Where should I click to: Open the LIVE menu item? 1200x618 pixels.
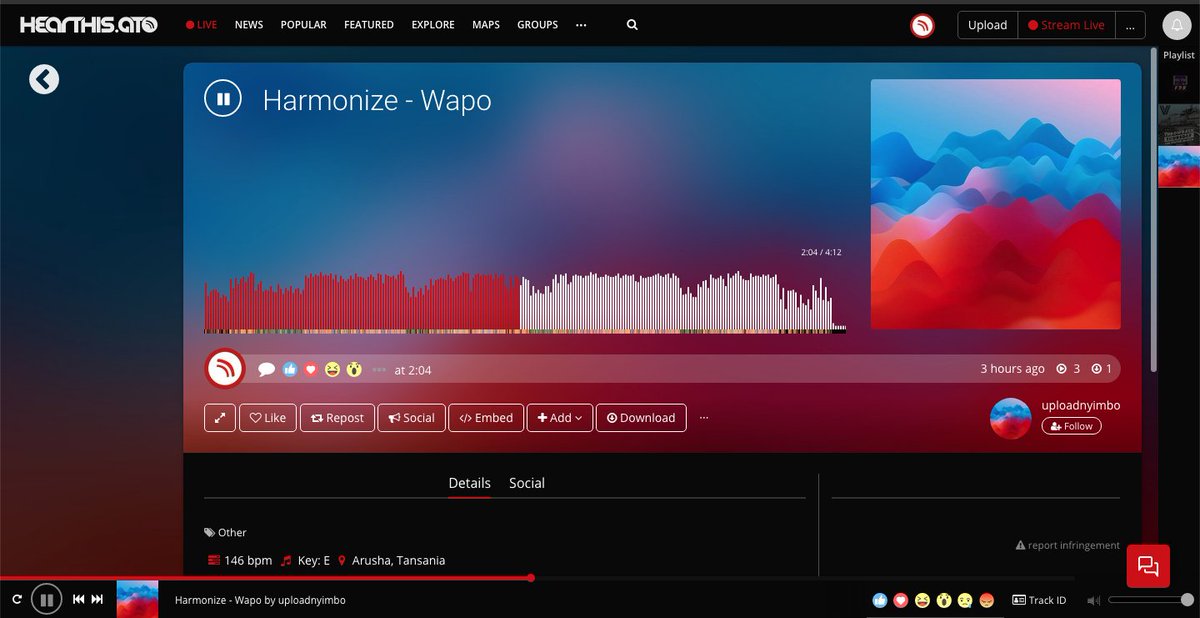tap(201, 25)
